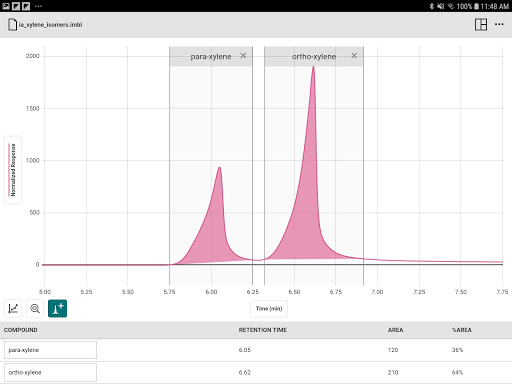Viewport: 512px width, 384px height.
Task: Open the file icon beside ia_xylene_isomers.imbl
Action: (x=12, y=25)
